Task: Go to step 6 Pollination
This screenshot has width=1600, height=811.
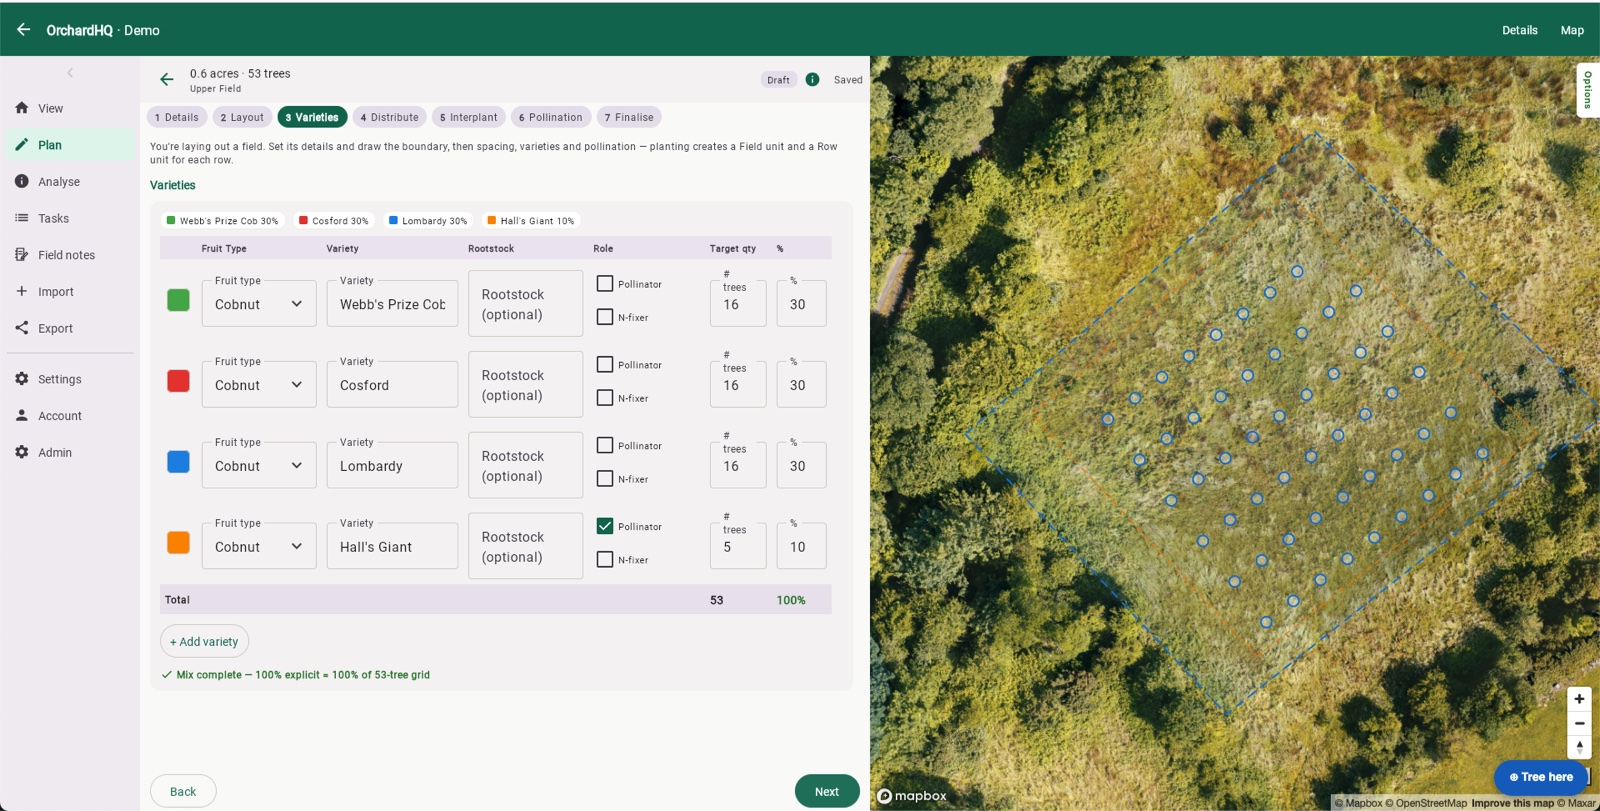Action: click(x=551, y=117)
